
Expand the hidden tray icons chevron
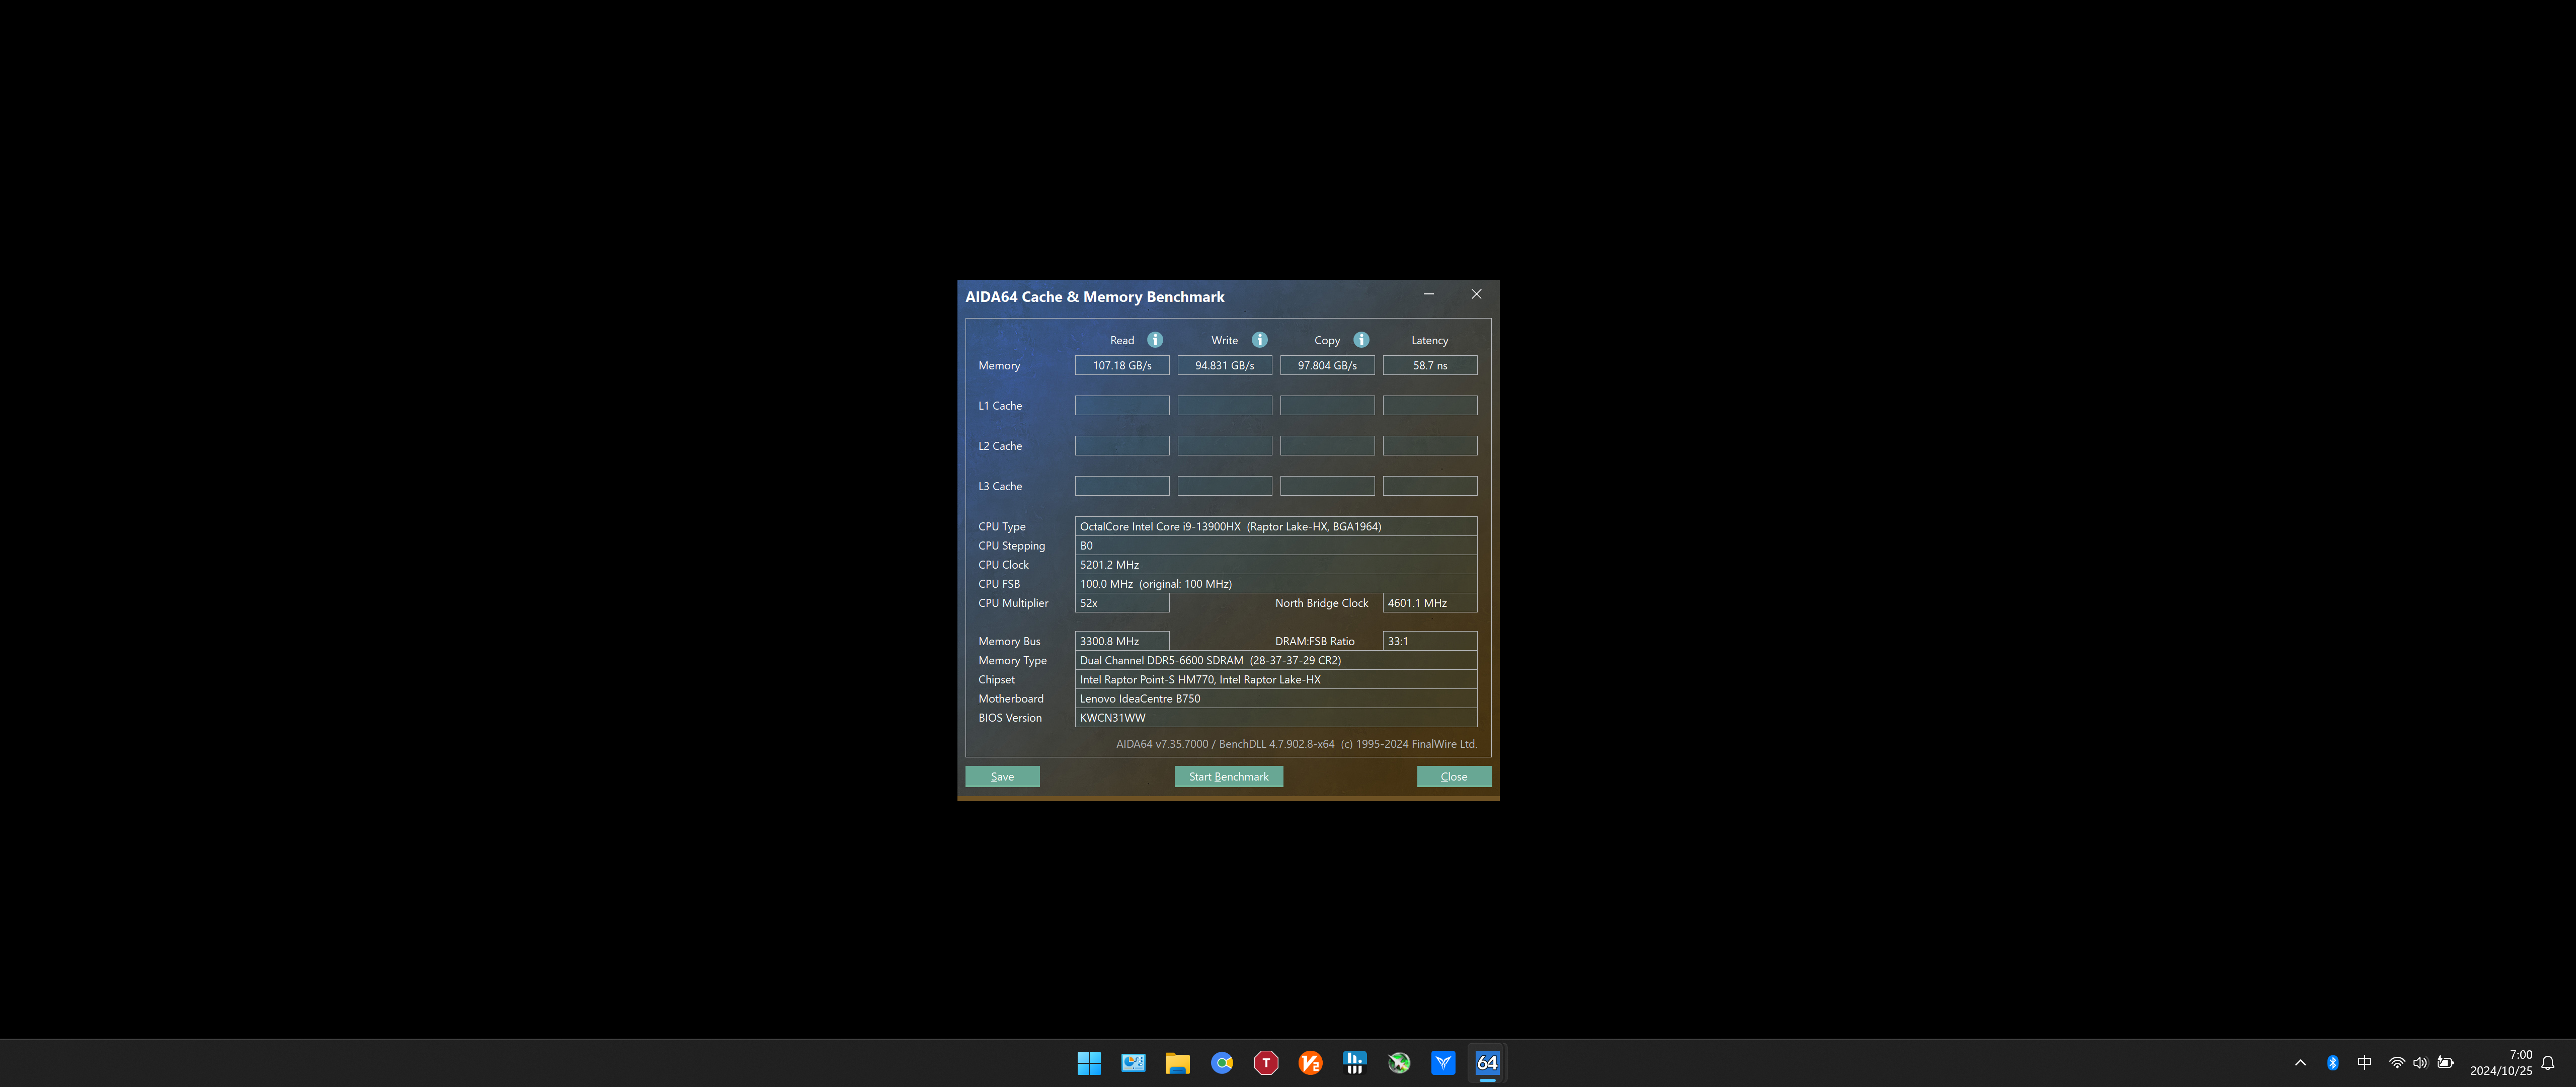2300,1063
